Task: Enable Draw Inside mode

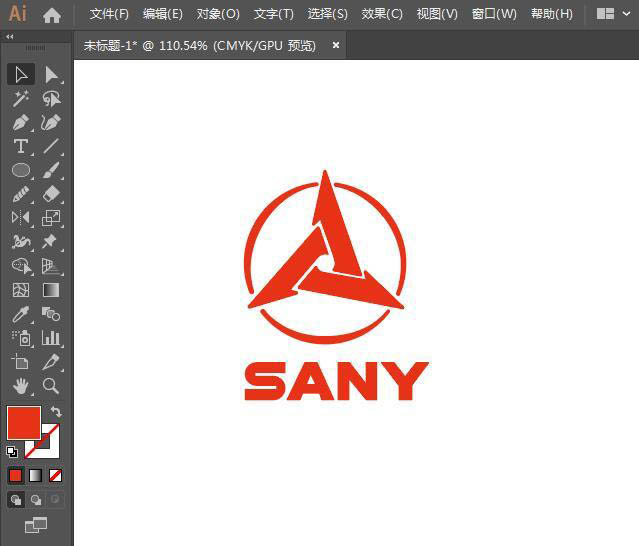Action: point(55,500)
